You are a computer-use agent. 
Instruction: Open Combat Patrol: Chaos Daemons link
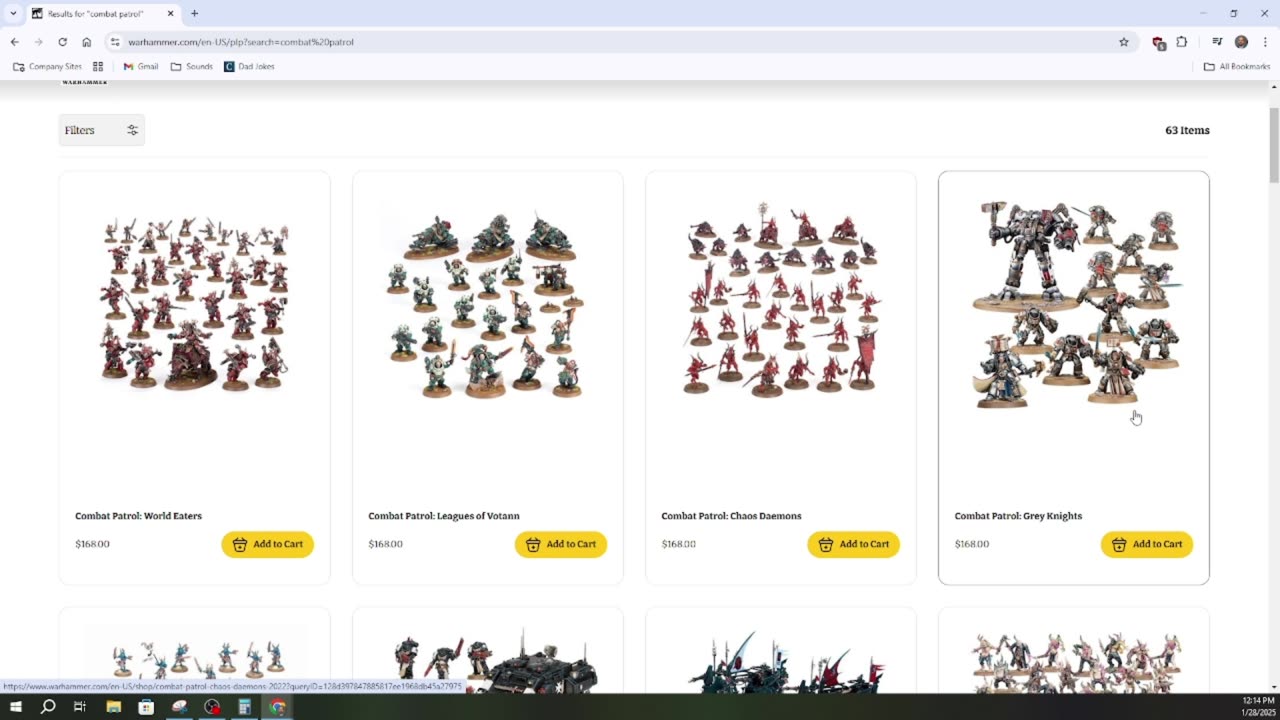point(731,516)
